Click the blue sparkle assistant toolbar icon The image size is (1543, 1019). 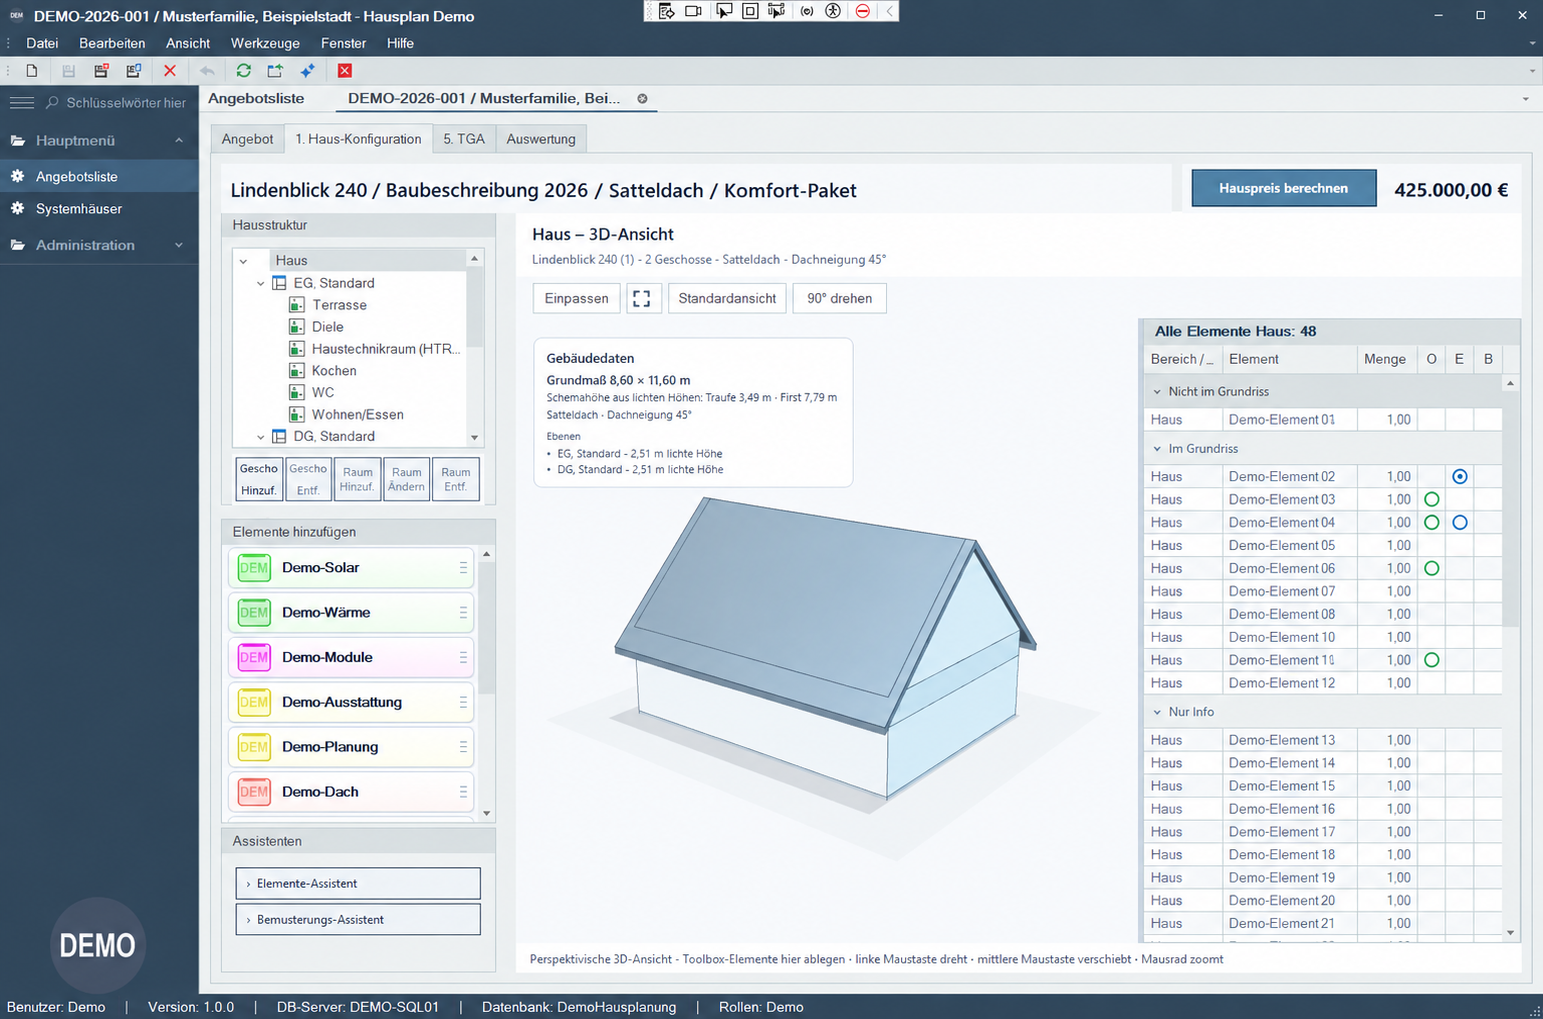(x=308, y=71)
